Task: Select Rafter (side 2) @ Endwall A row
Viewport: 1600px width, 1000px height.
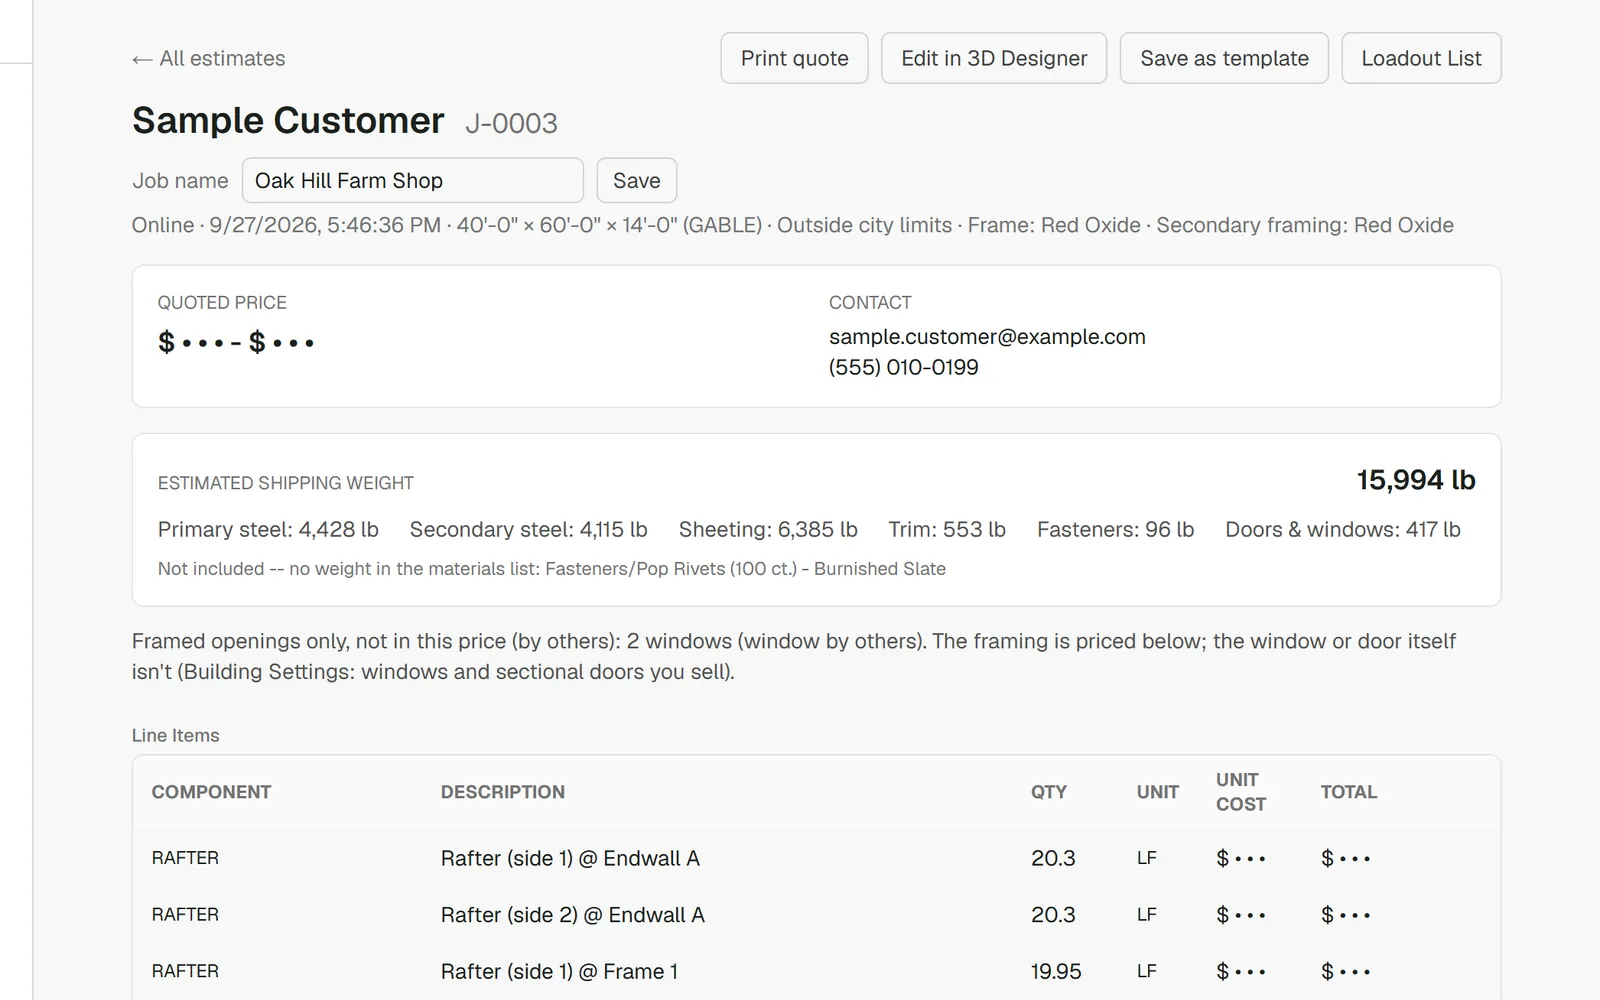Action: pos(816,915)
